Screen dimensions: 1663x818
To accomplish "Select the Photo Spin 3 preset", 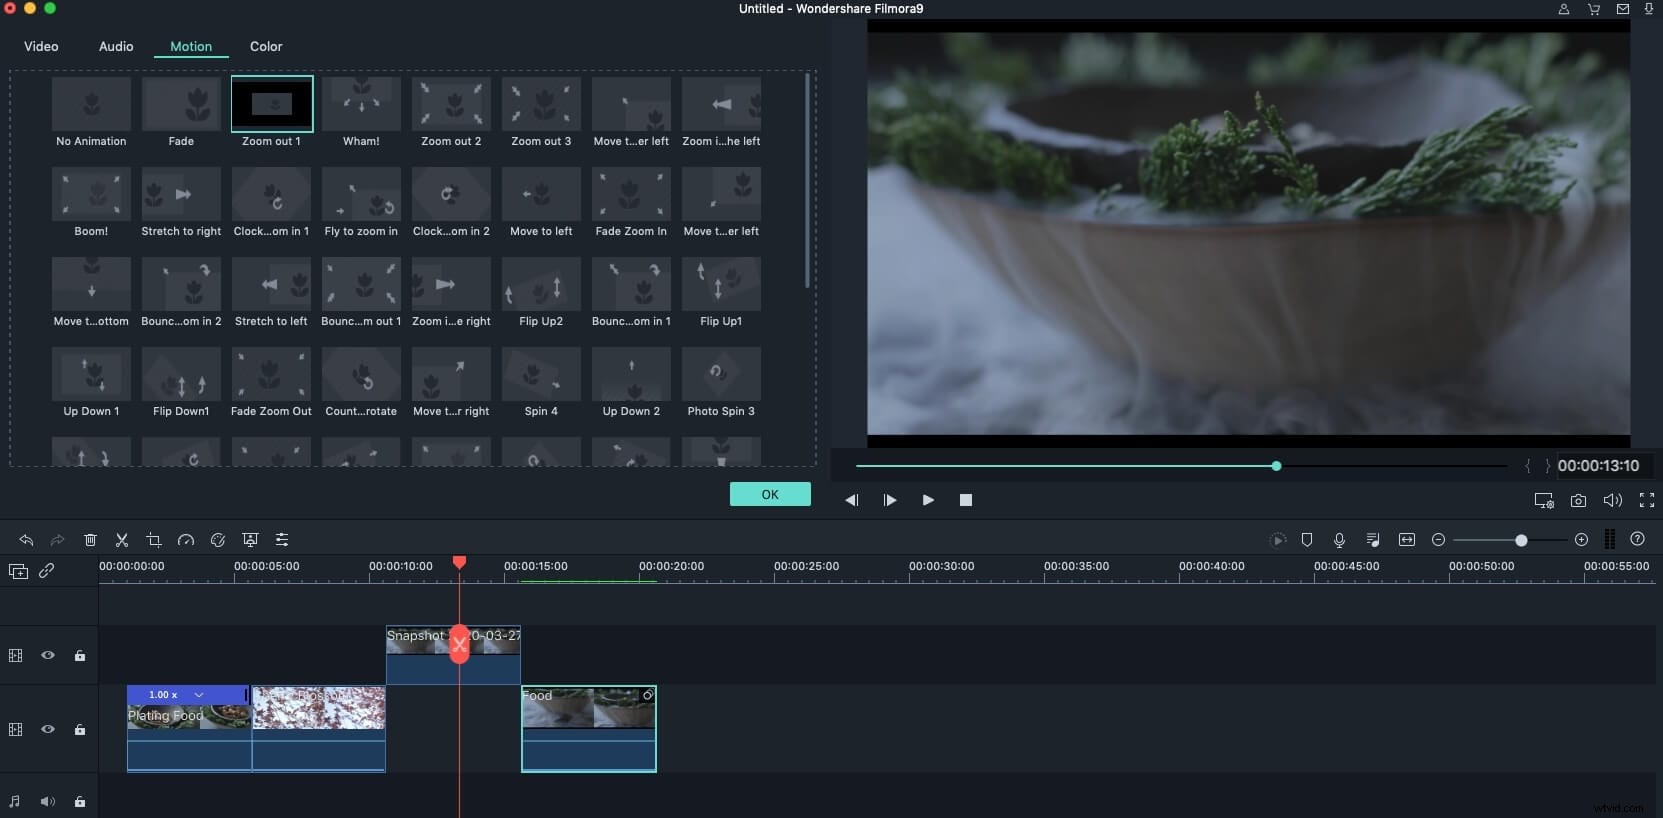I will click(x=721, y=383).
